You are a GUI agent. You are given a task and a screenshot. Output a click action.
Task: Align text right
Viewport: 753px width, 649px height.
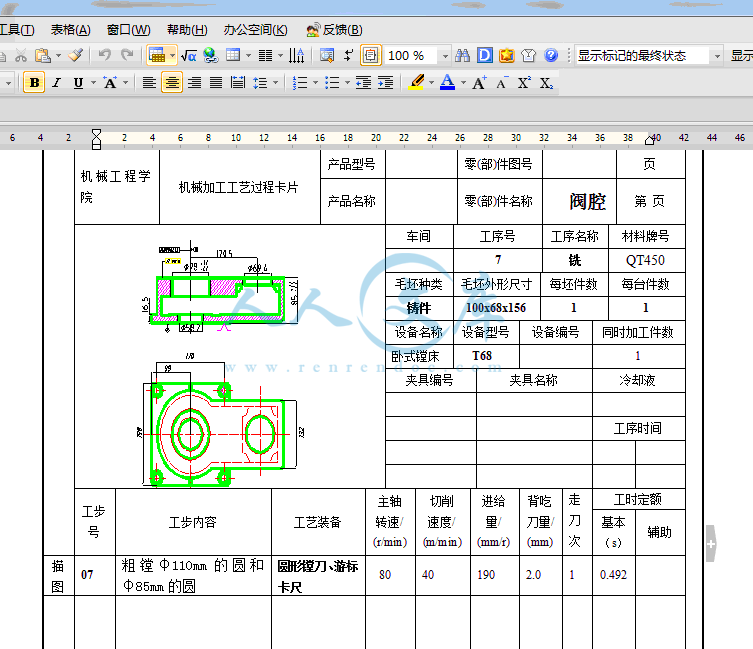(x=194, y=83)
